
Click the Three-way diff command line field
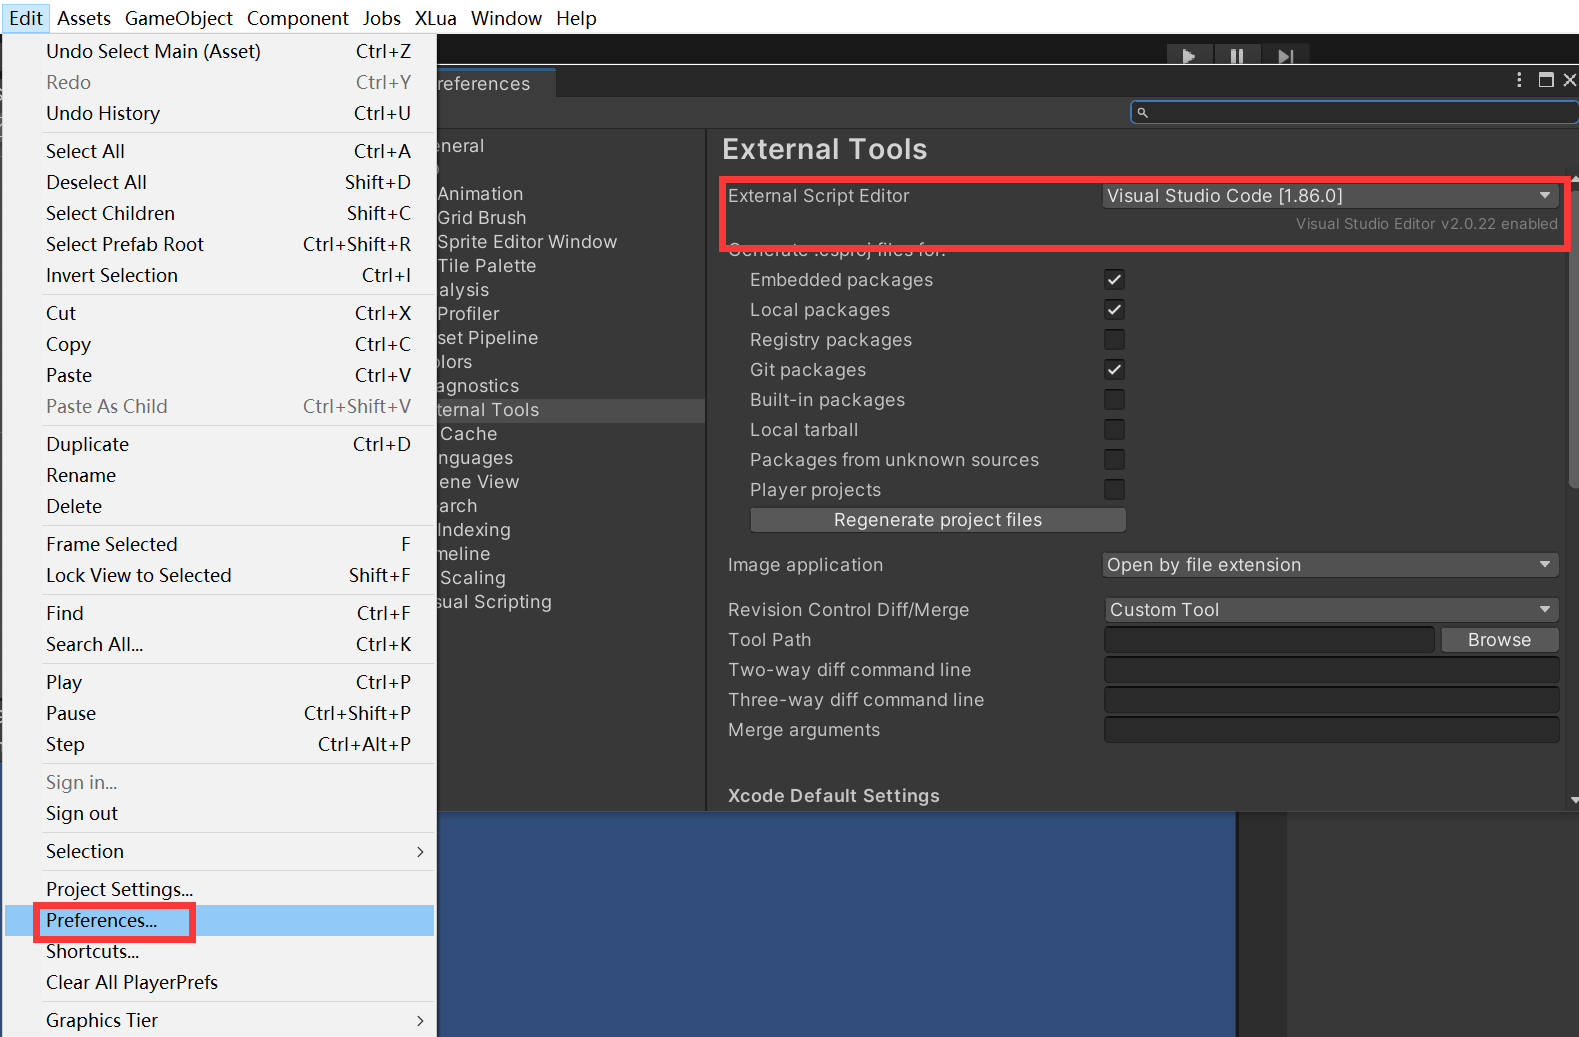coord(1331,700)
